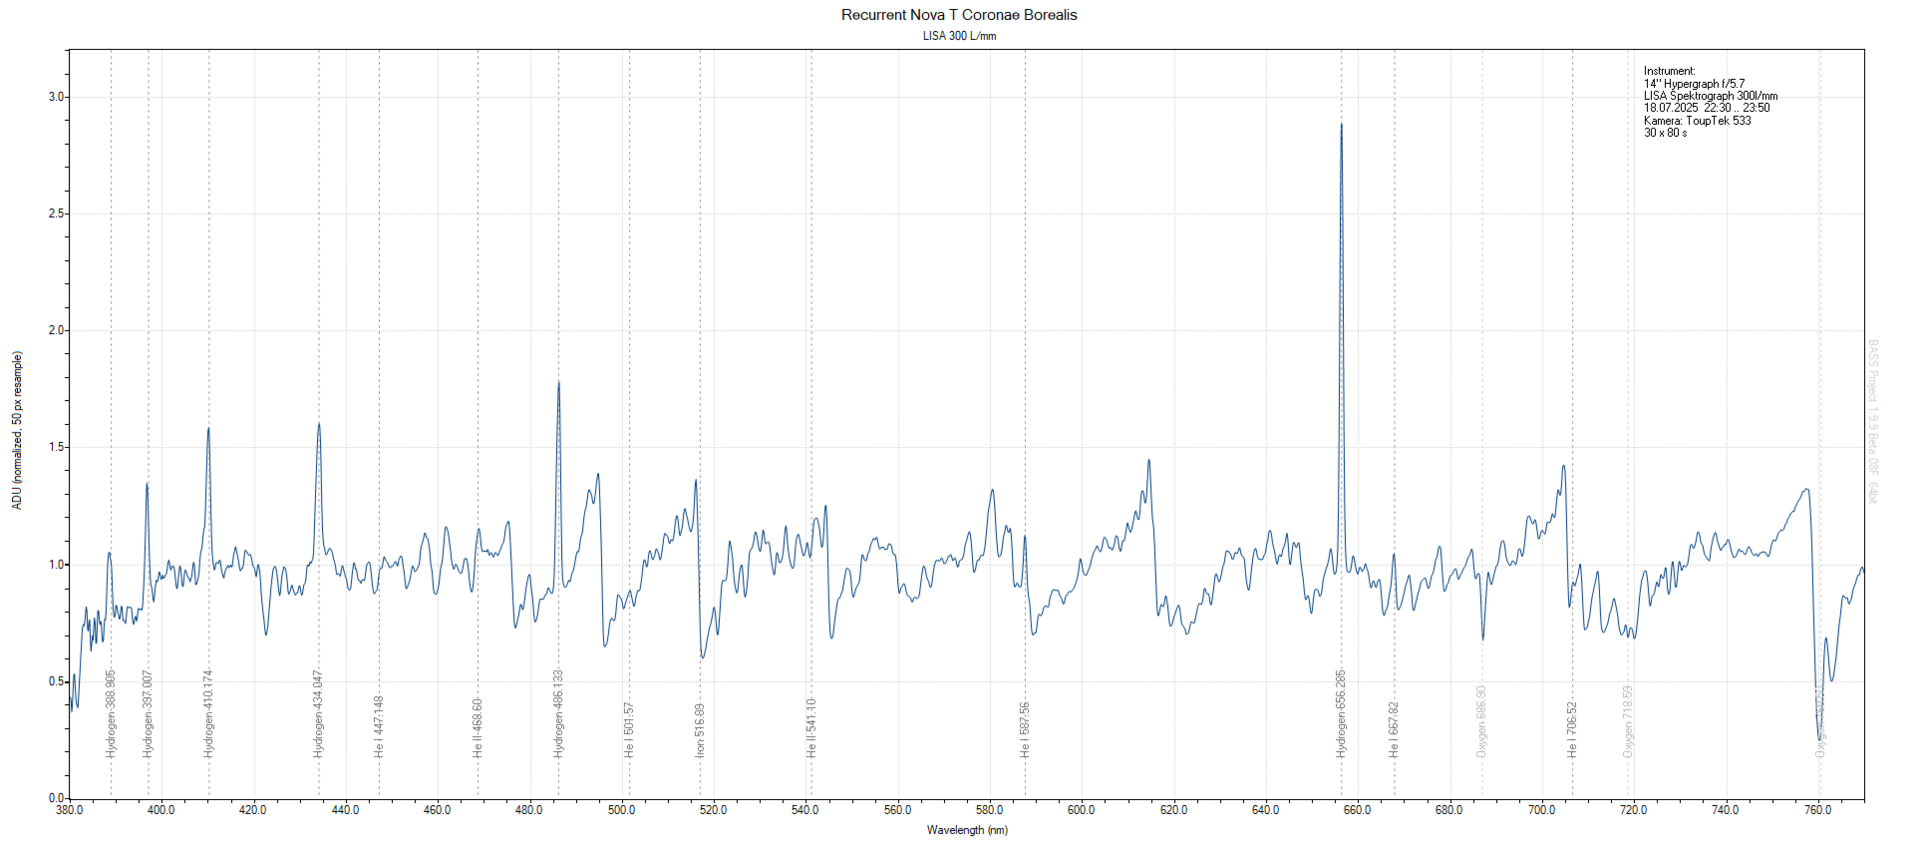1920x848 pixels.
Task: Click the x-axis tick label "620.0"
Action: point(1173,810)
